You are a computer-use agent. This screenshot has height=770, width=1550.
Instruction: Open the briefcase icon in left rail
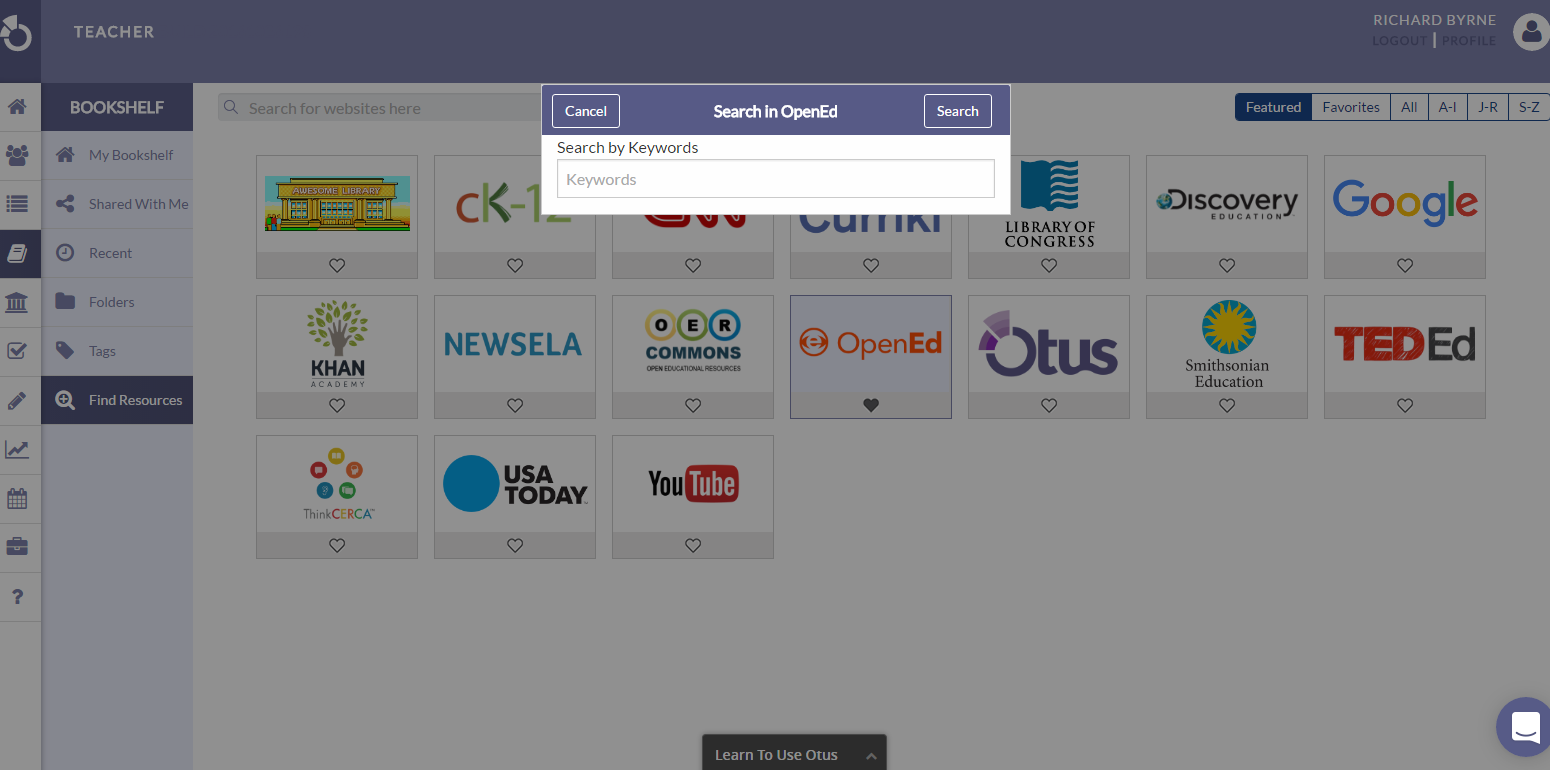[17, 547]
